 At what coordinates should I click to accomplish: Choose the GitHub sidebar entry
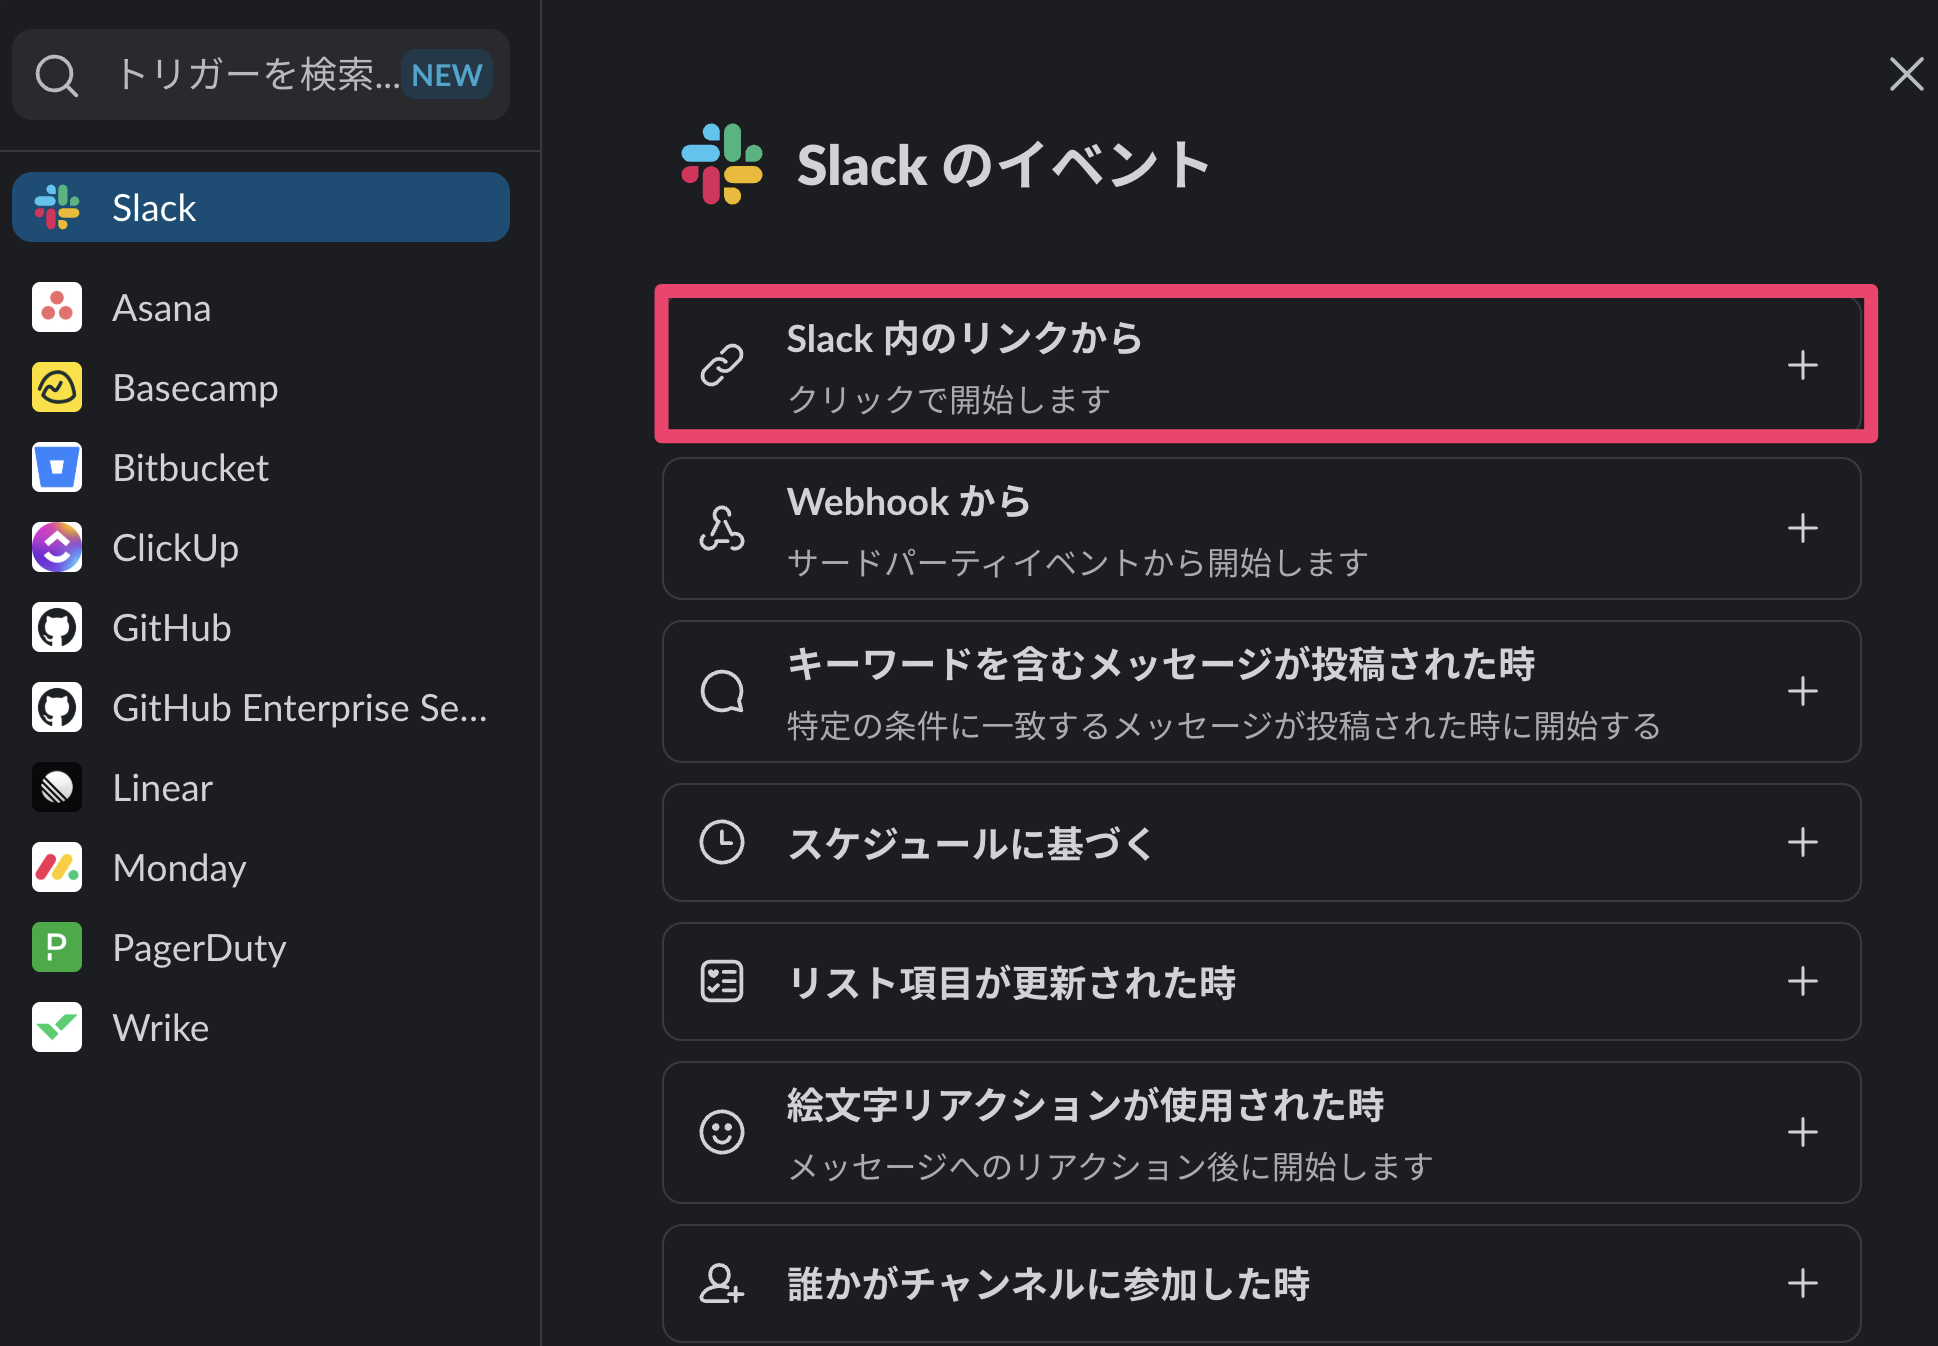pyautogui.click(x=171, y=628)
